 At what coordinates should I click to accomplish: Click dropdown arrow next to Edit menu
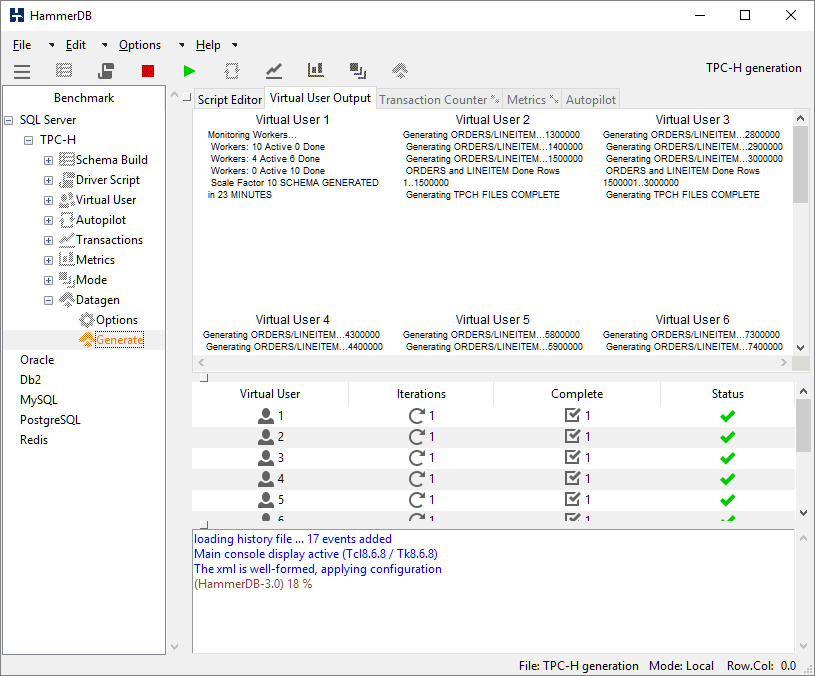point(104,45)
